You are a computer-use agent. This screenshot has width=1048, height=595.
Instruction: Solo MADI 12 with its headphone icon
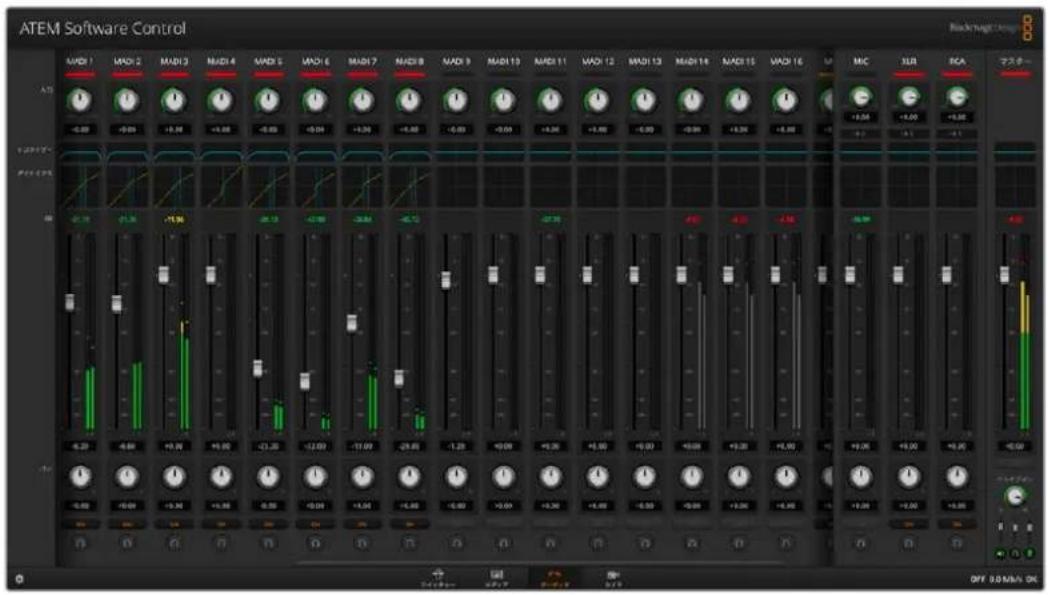[598, 544]
